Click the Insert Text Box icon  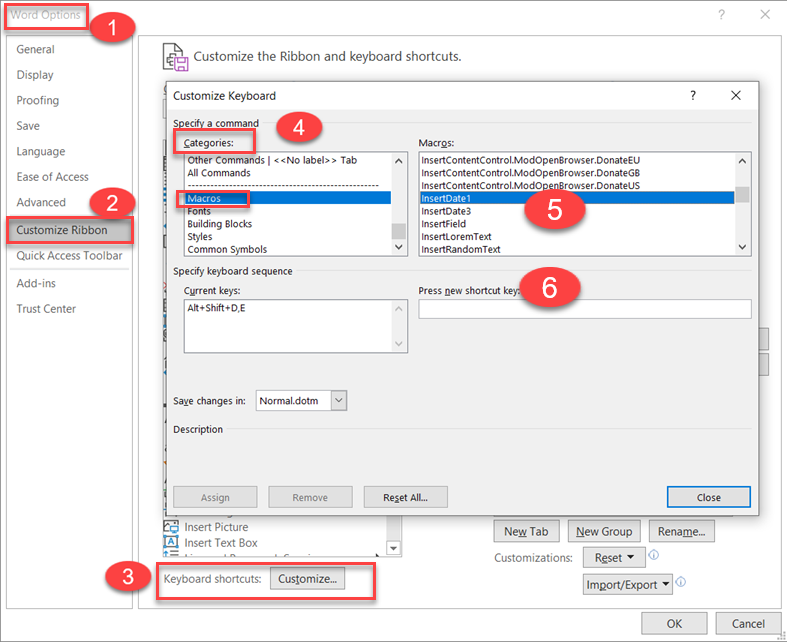pos(171,542)
